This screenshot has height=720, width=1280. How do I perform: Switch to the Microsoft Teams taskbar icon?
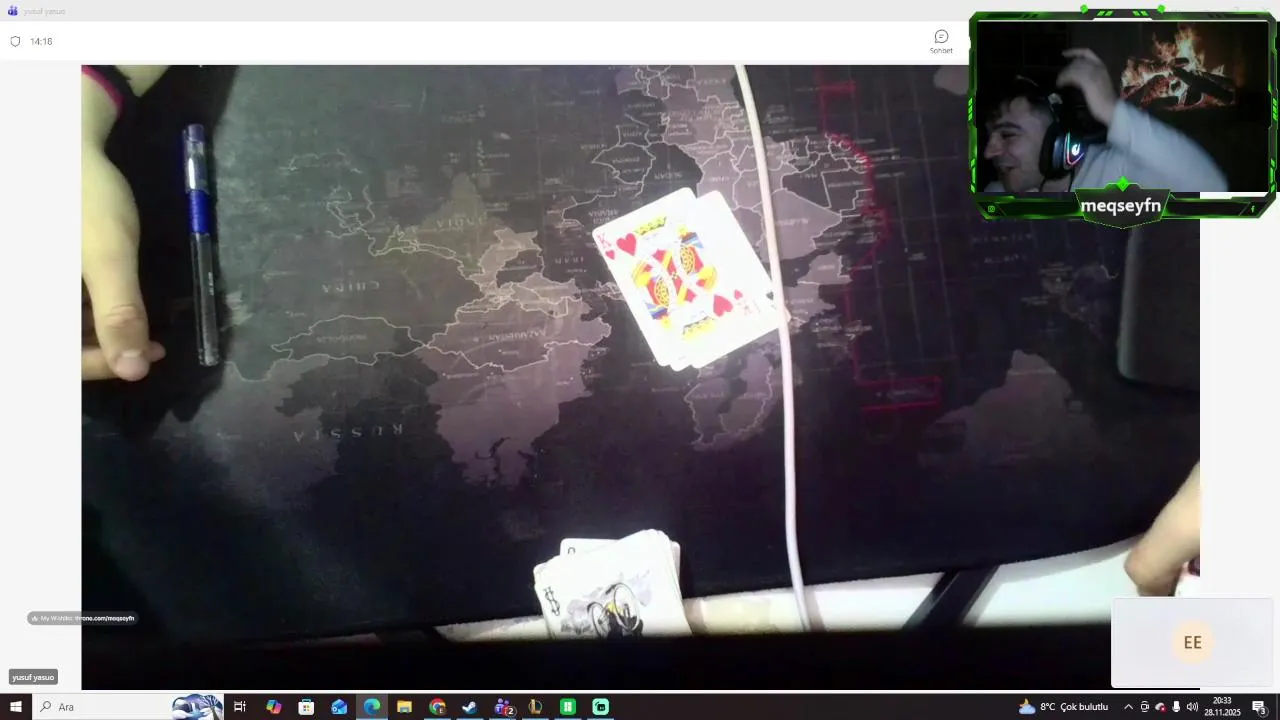(503, 707)
